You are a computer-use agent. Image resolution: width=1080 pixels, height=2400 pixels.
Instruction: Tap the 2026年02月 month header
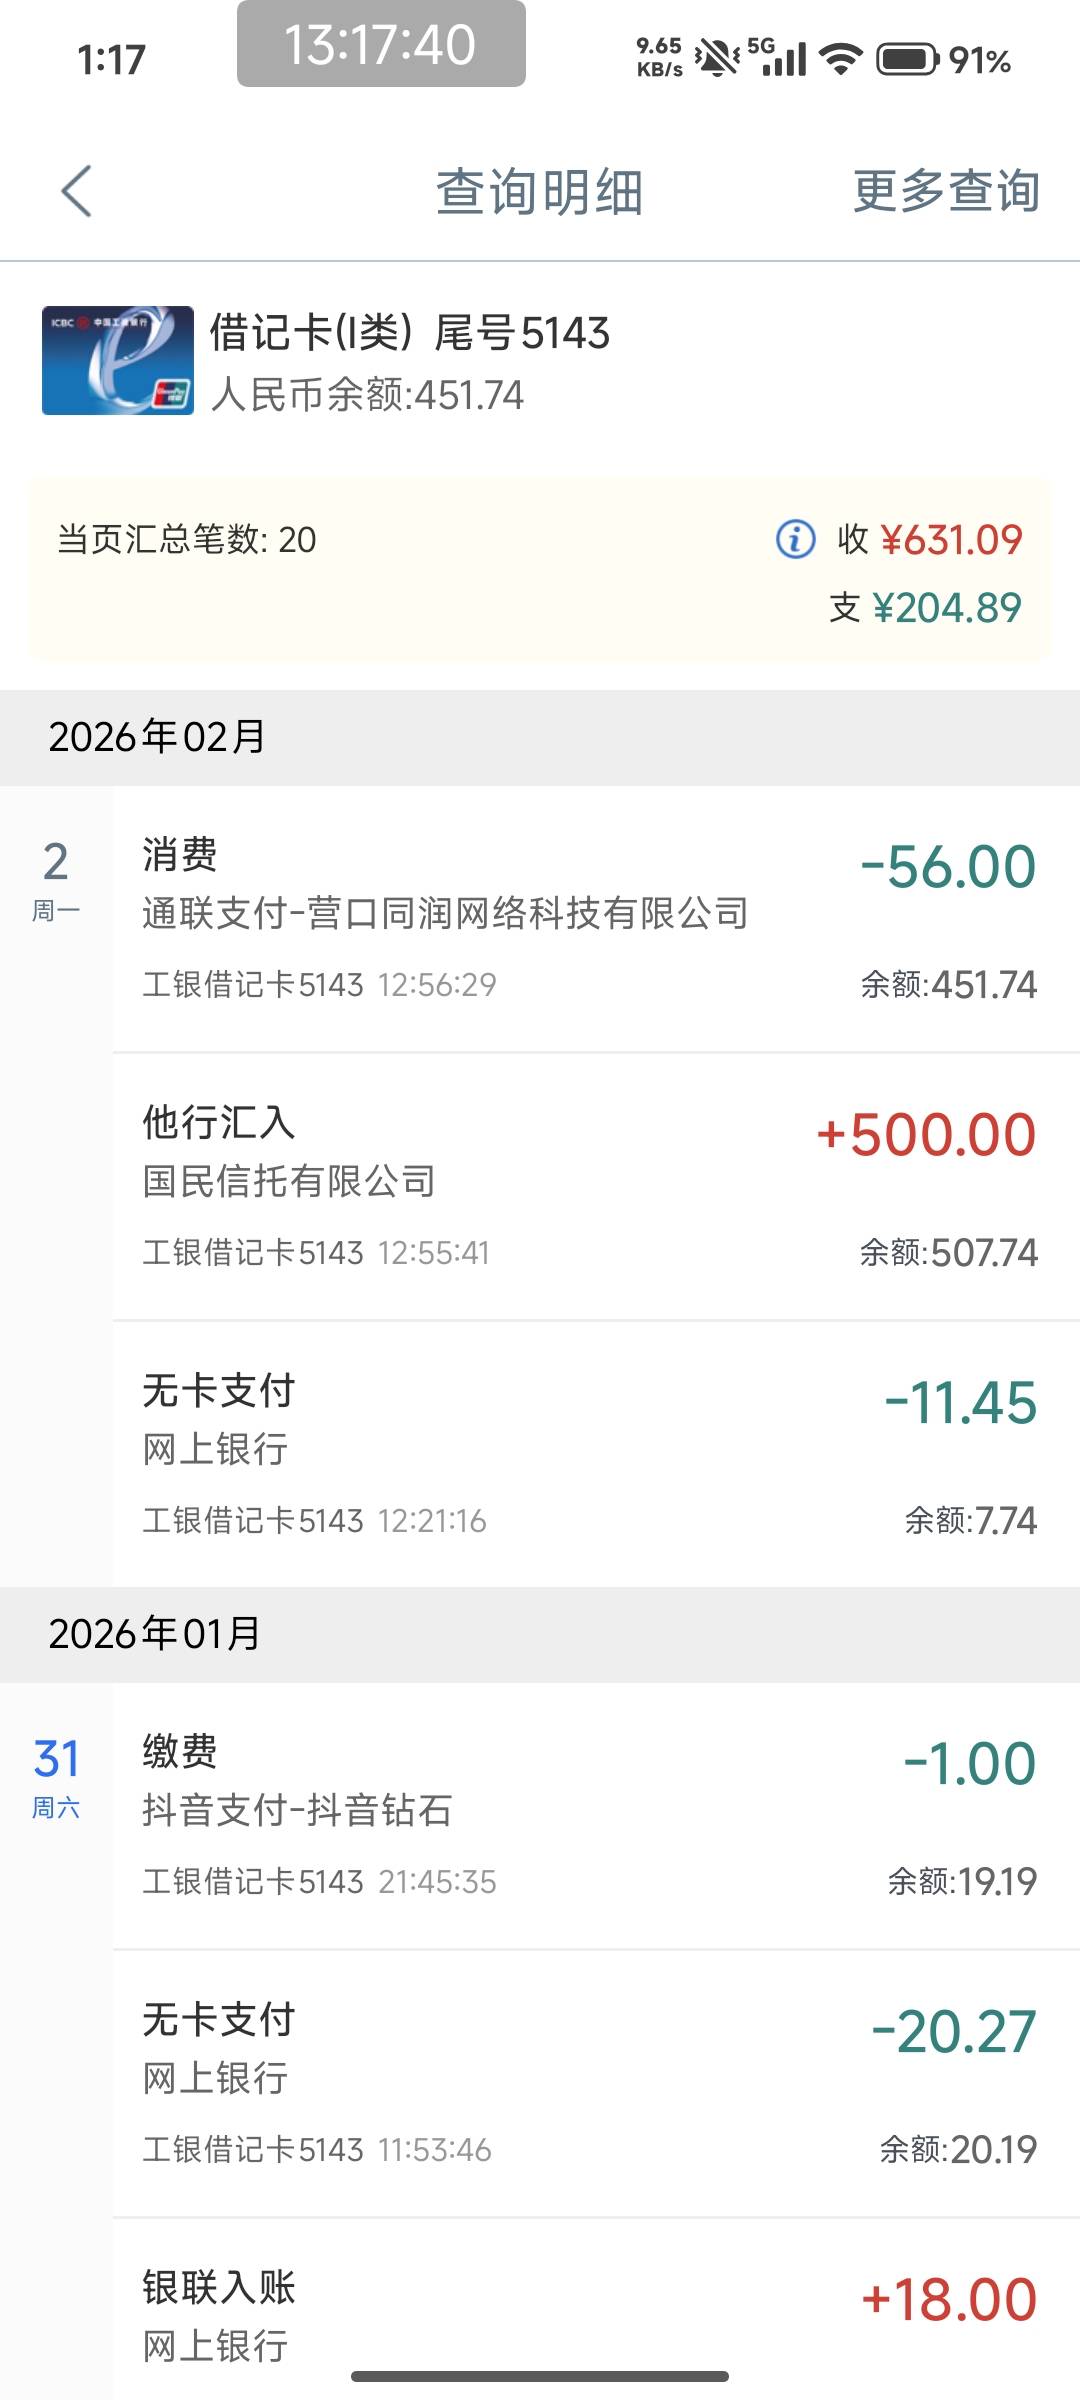pyautogui.click(x=158, y=737)
